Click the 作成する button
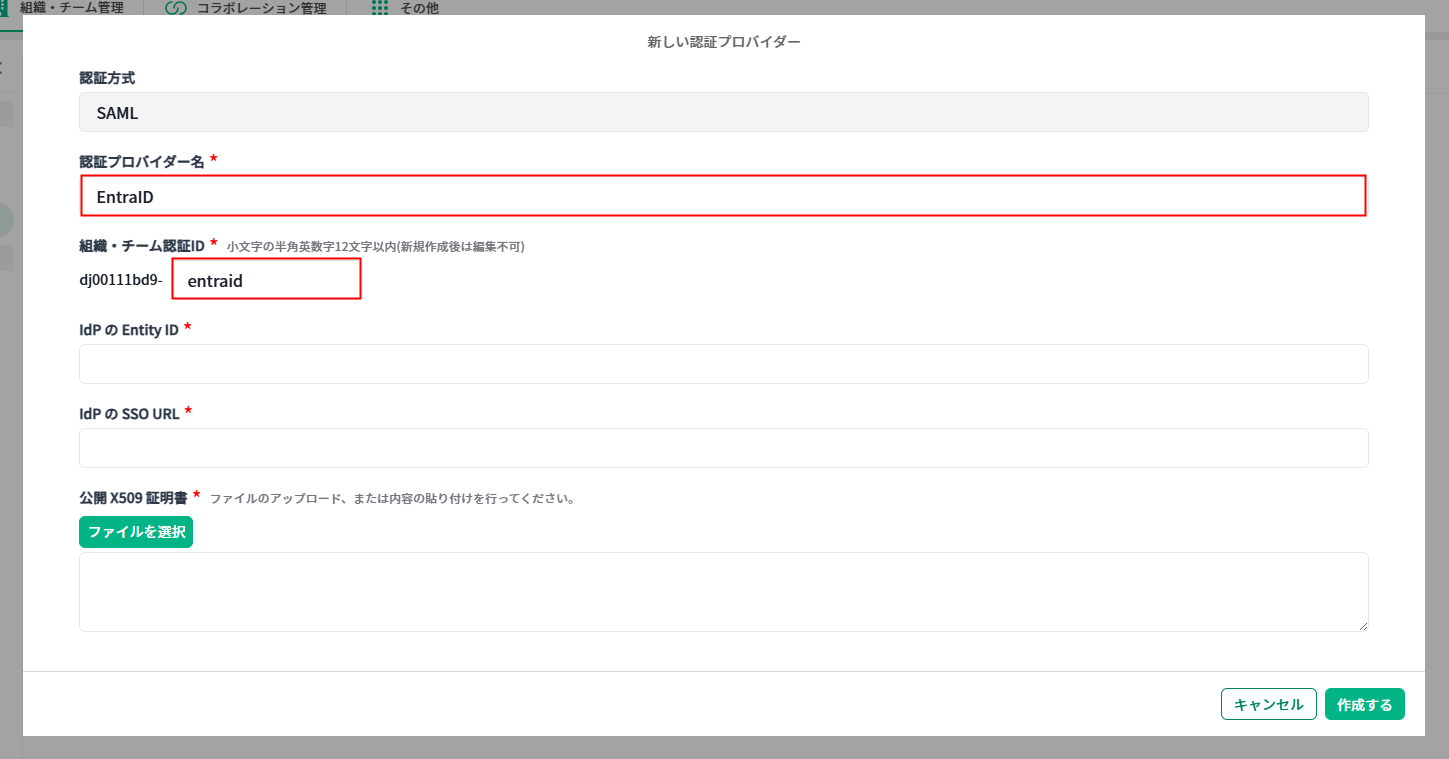1449x759 pixels. click(x=1365, y=704)
